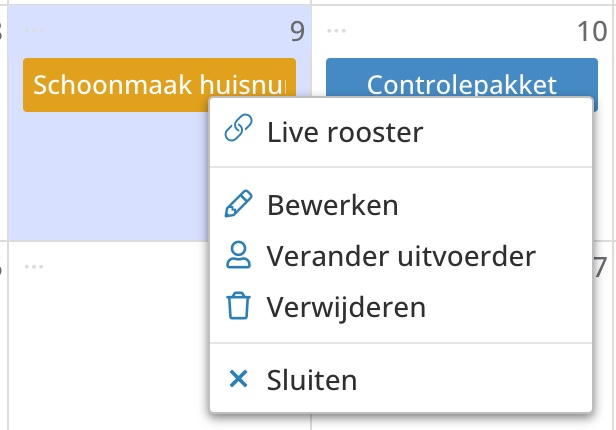This screenshot has width=616, height=430.
Task: Click the pencil icon next to Bewerken
Action: click(x=238, y=205)
